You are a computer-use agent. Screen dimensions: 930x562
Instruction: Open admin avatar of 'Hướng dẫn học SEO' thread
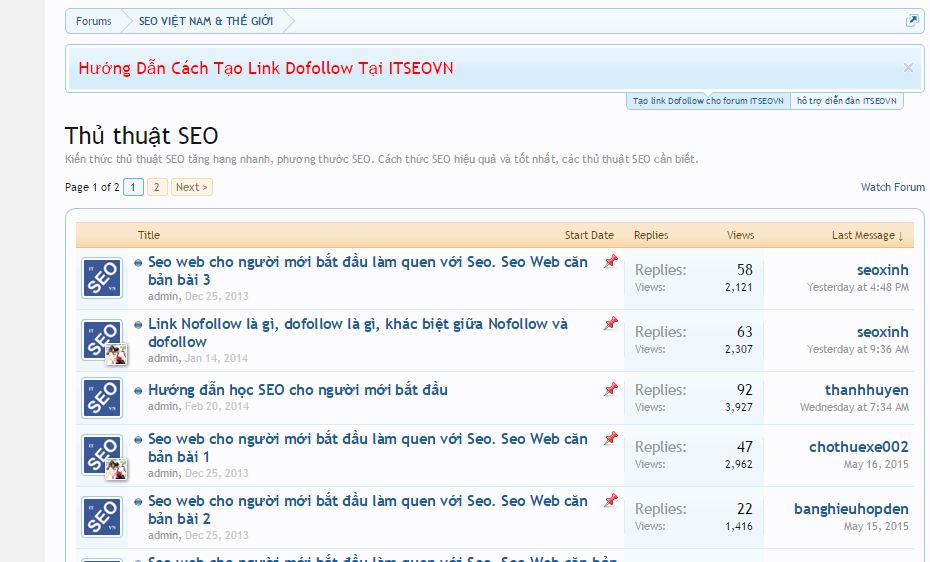click(102, 398)
